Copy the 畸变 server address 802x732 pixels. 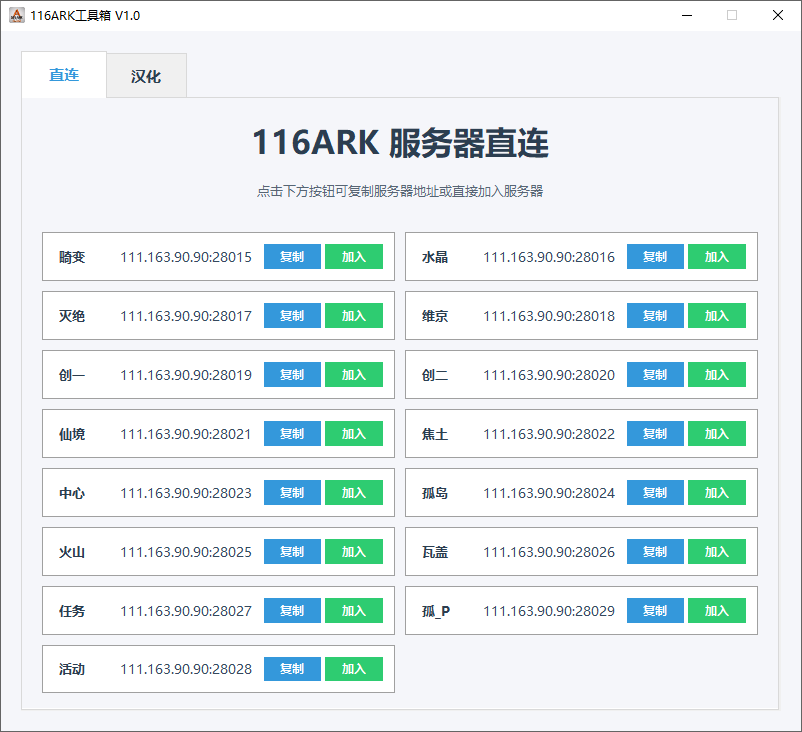point(292,257)
